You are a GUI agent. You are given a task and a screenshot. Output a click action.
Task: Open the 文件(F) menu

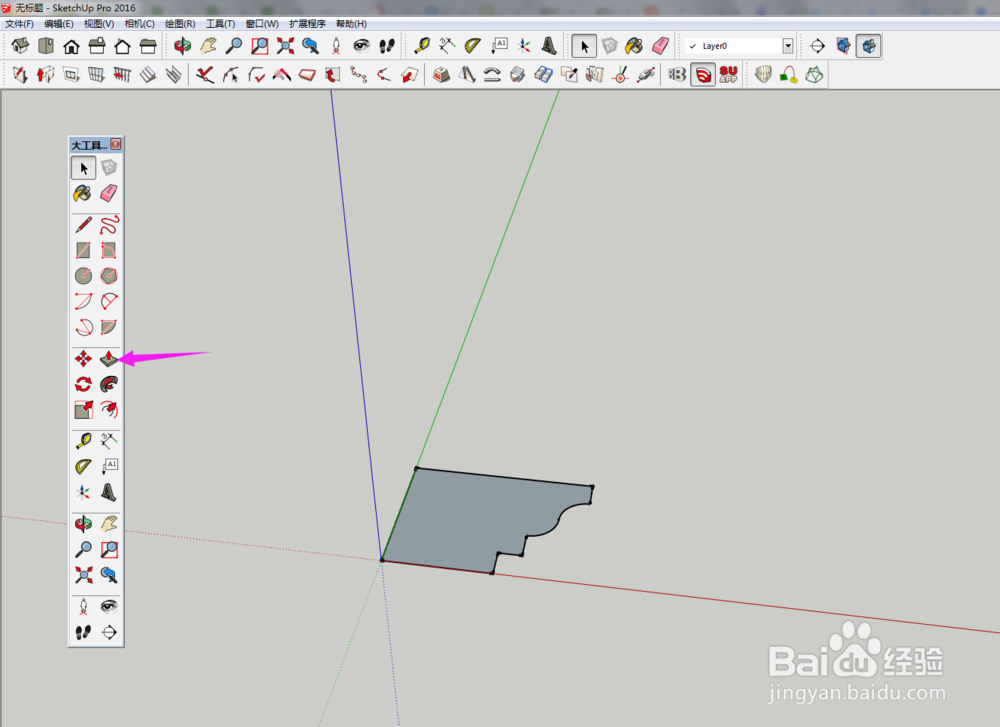click(x=19, y=24)
